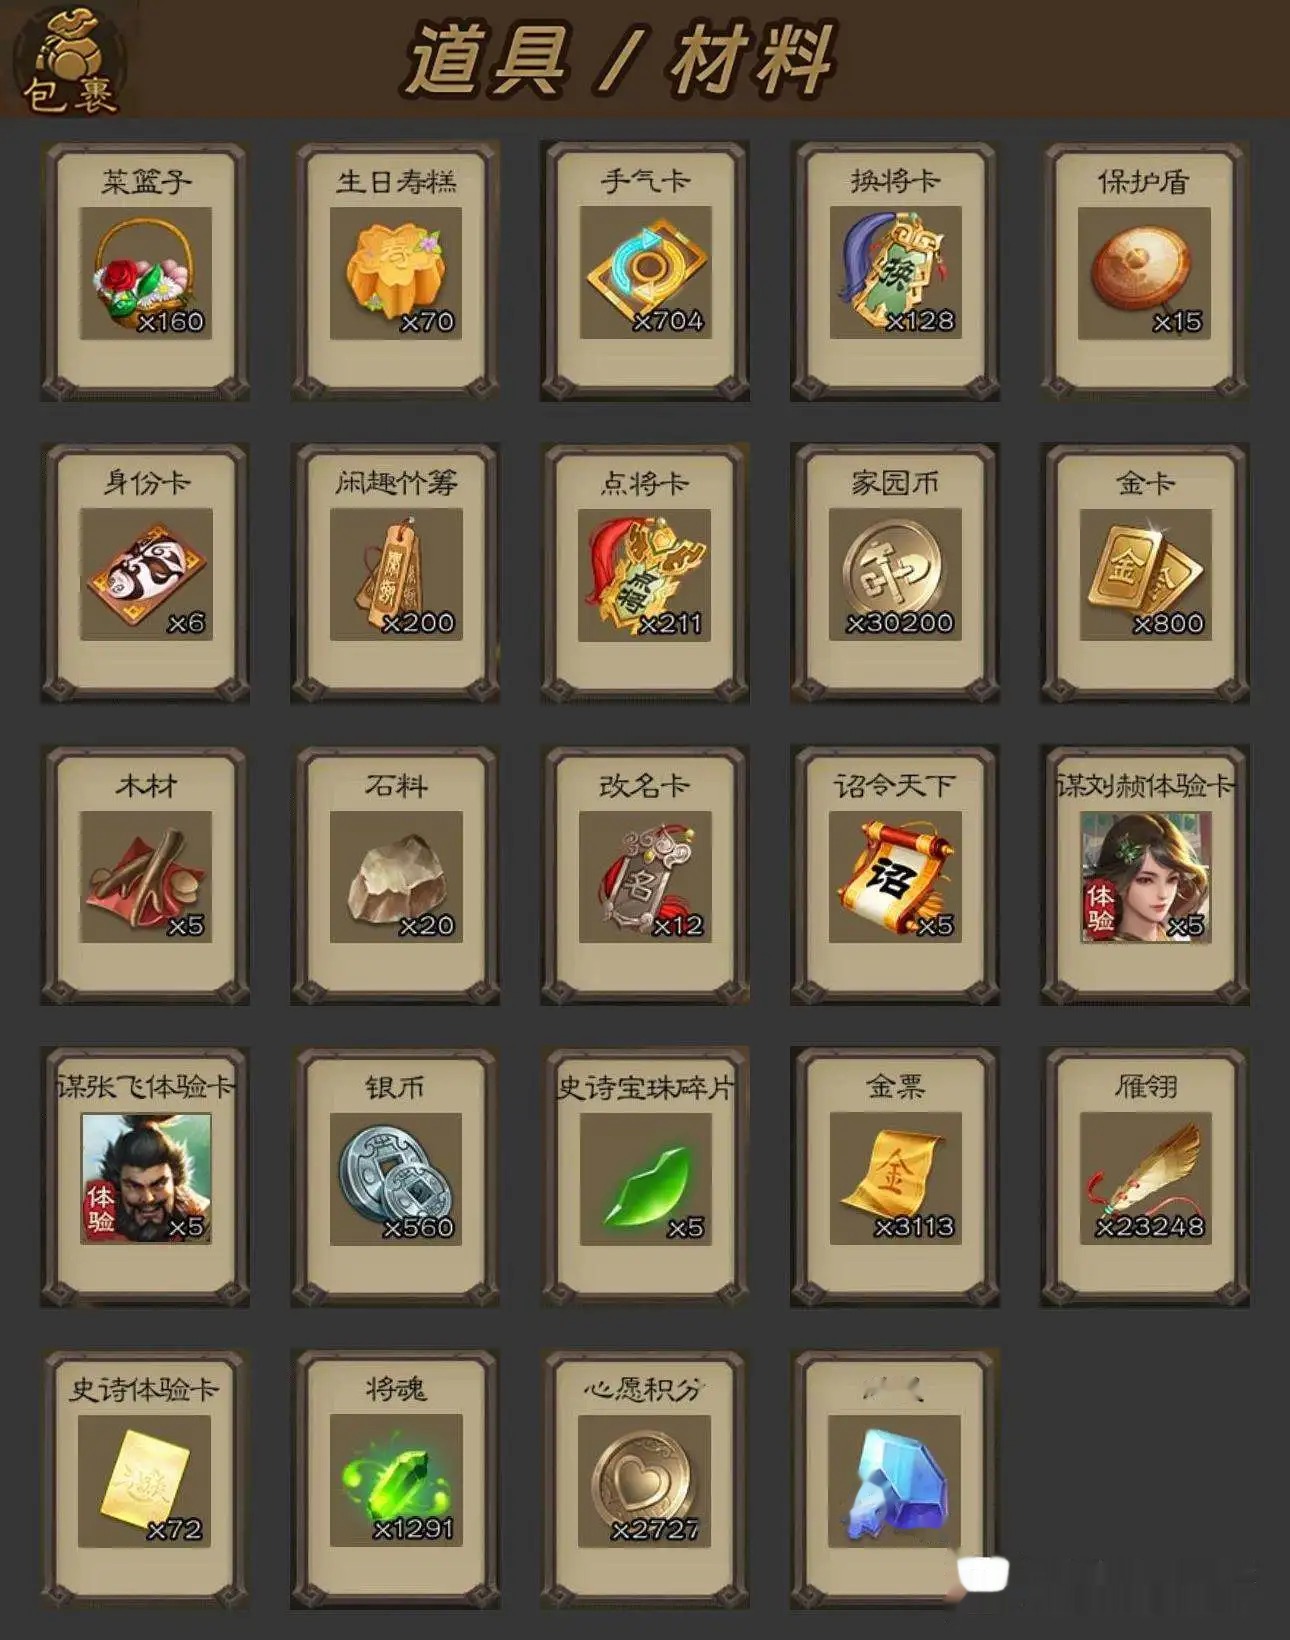Choose the 保护盾 shield item

point(1145,273)
